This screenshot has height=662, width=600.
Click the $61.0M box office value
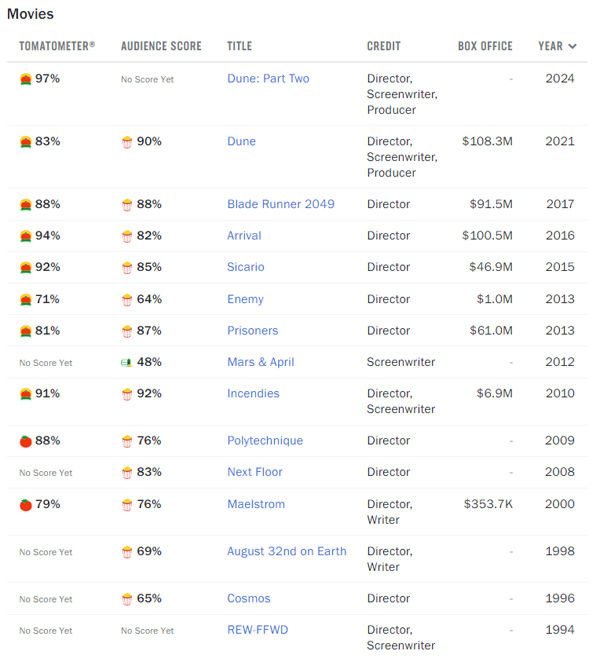491,331
